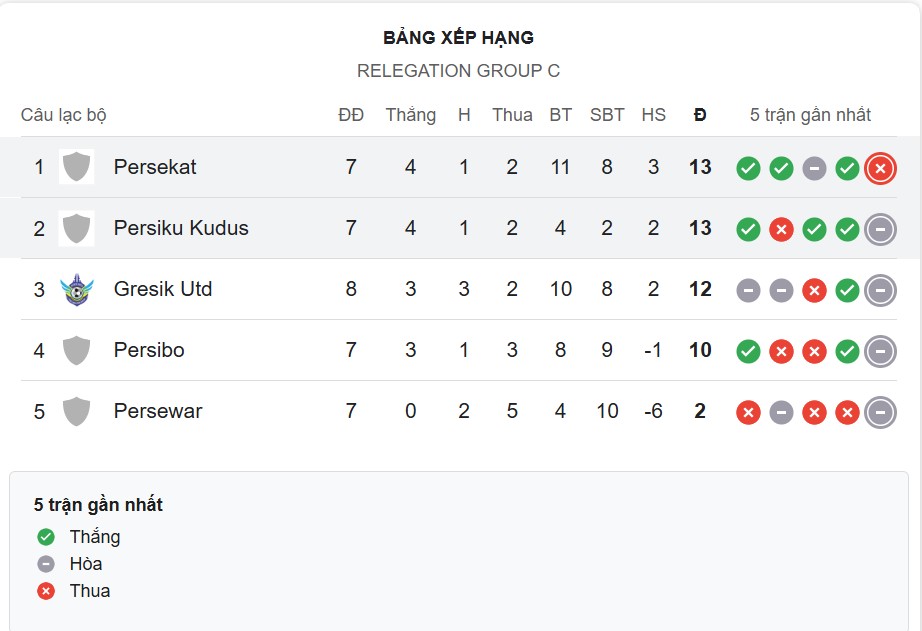
Task: Click Persiku Kudus's last draw indicator
Action: point(878,228)
